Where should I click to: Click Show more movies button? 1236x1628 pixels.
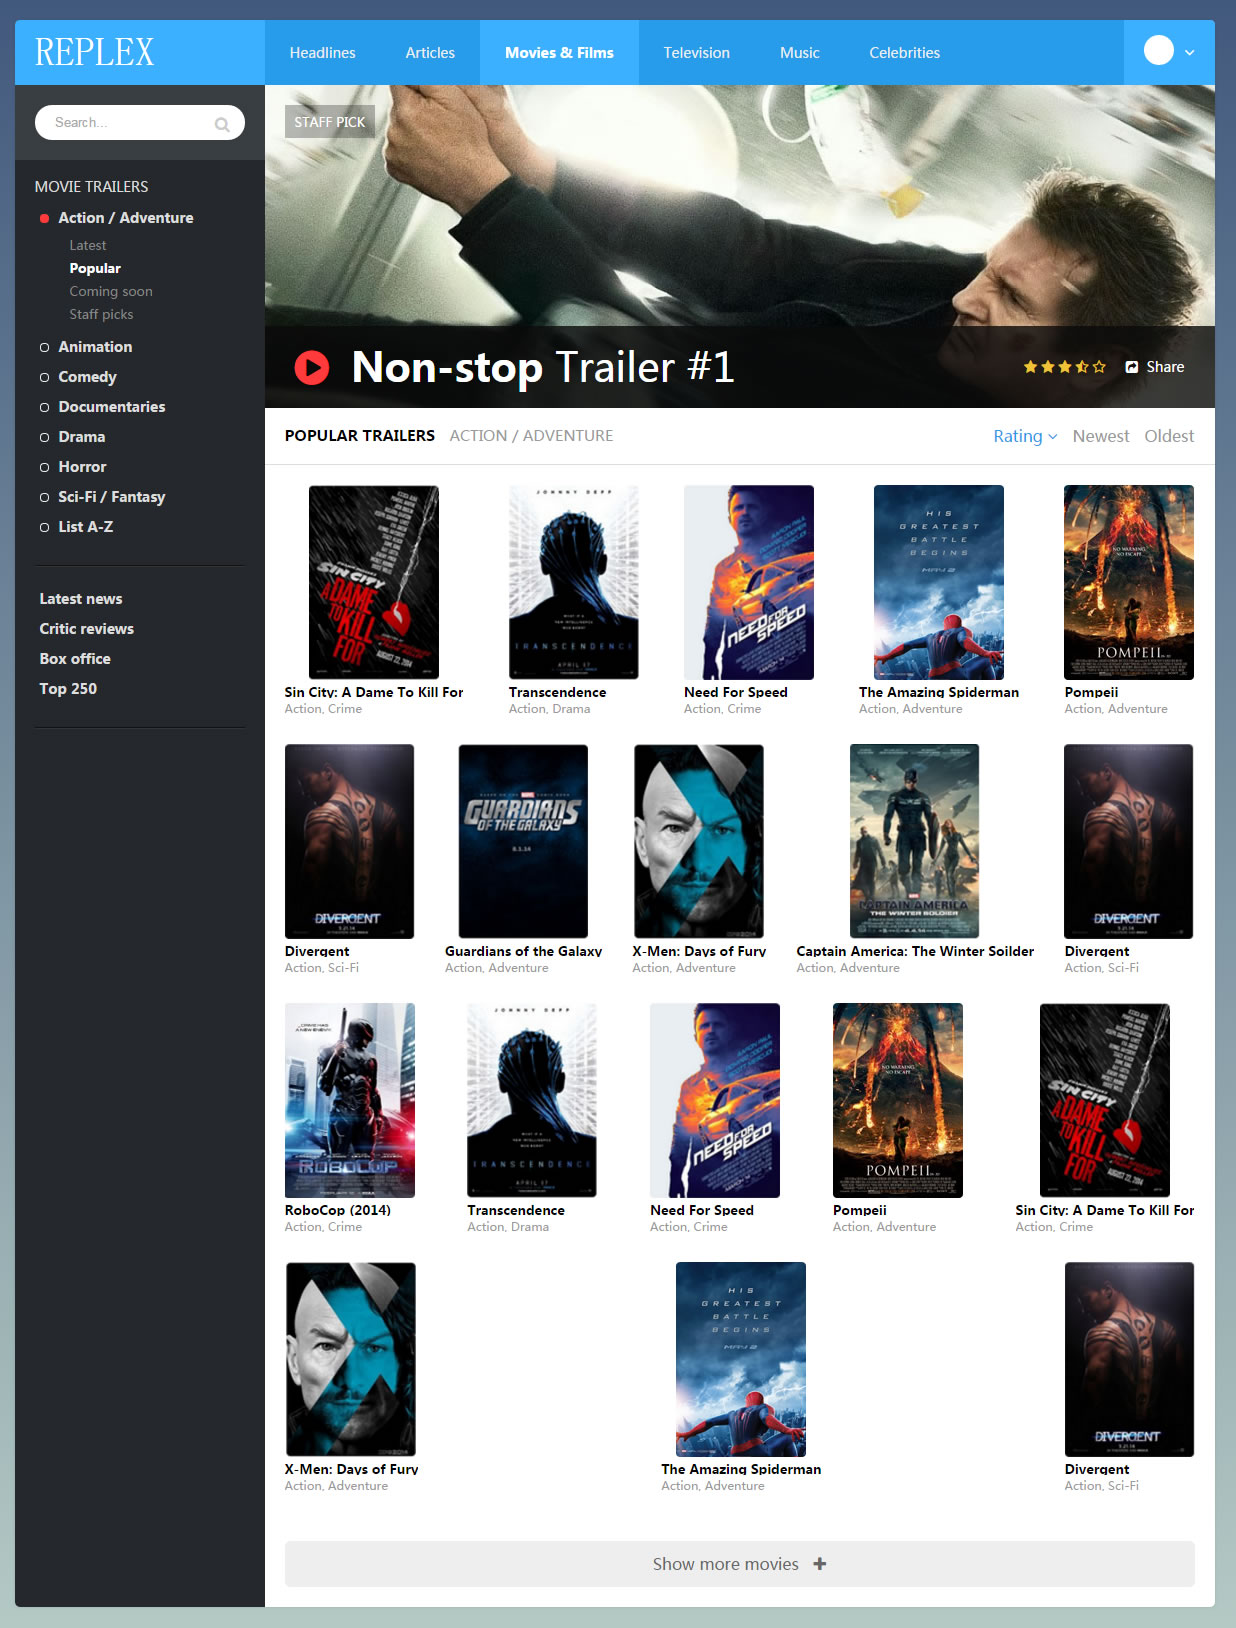[x=740, y=1564]
